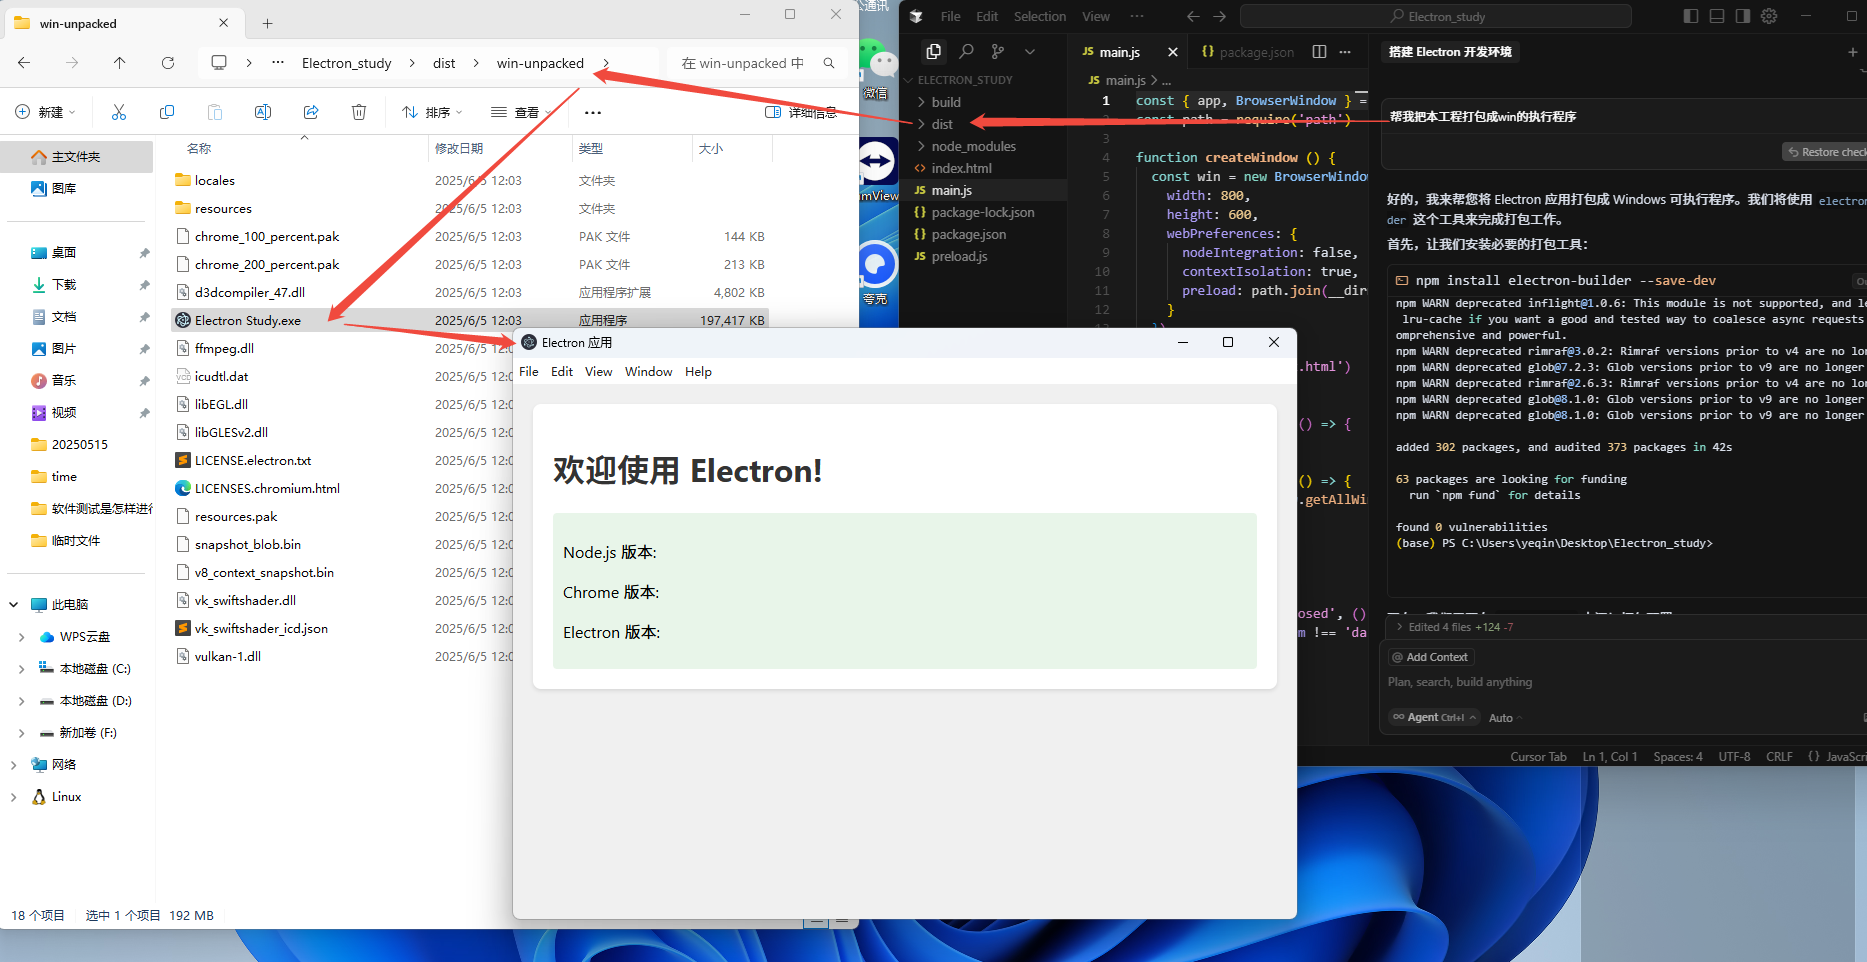
Task: Open the 排序 sort dropdown
Action: pyautogui.click(x=432, y=112)
